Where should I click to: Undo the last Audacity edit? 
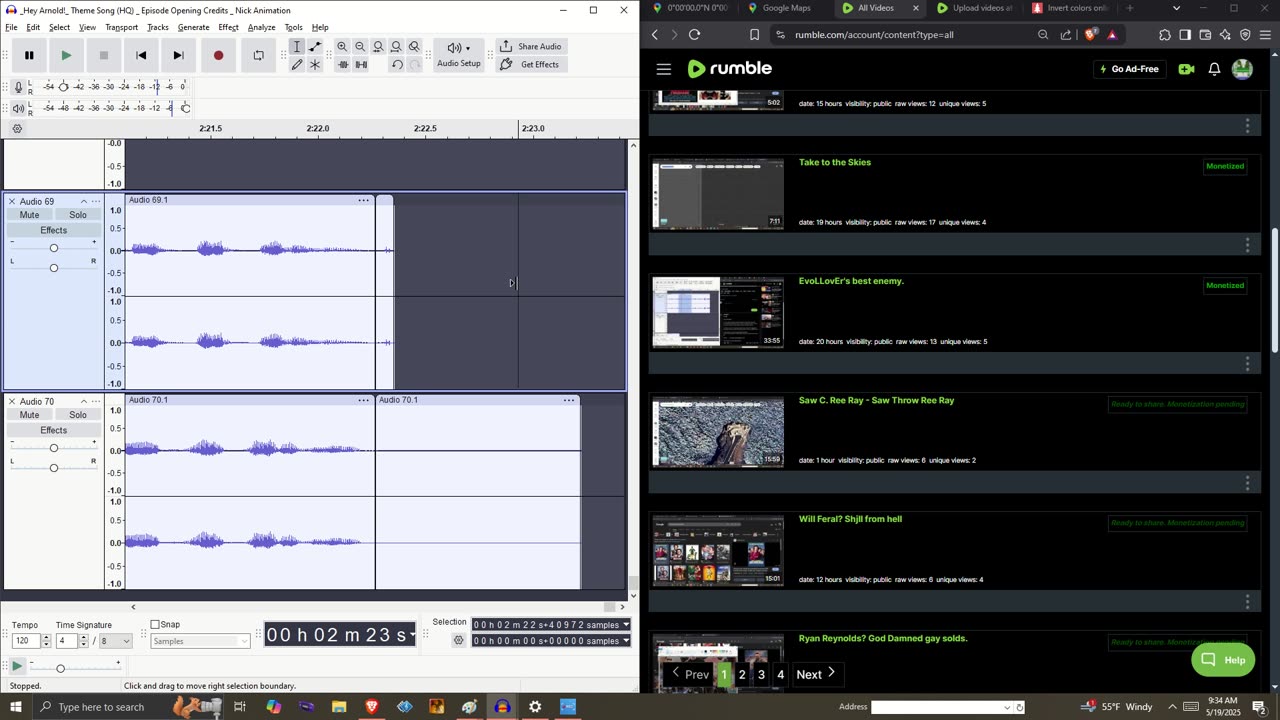click(397, 65)
